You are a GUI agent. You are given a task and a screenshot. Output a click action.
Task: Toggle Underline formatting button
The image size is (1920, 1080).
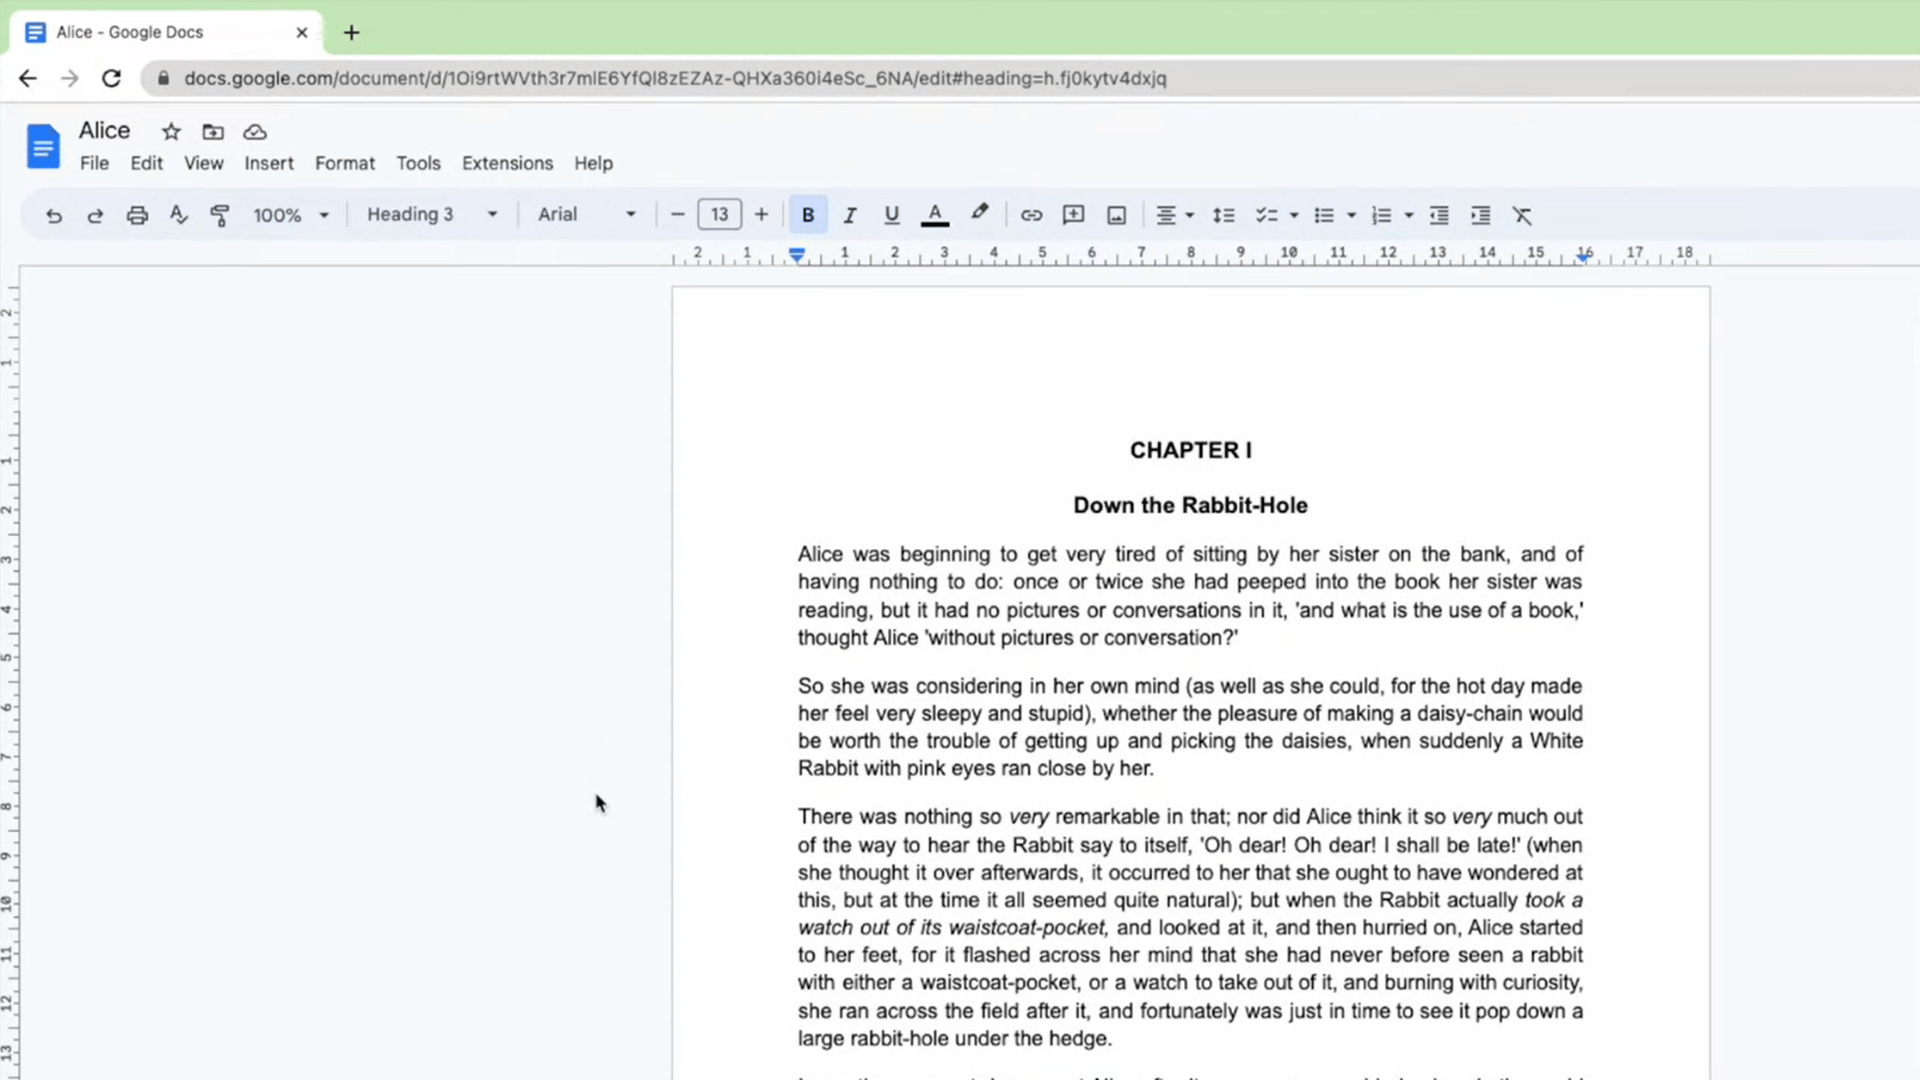tap(892, 215)
